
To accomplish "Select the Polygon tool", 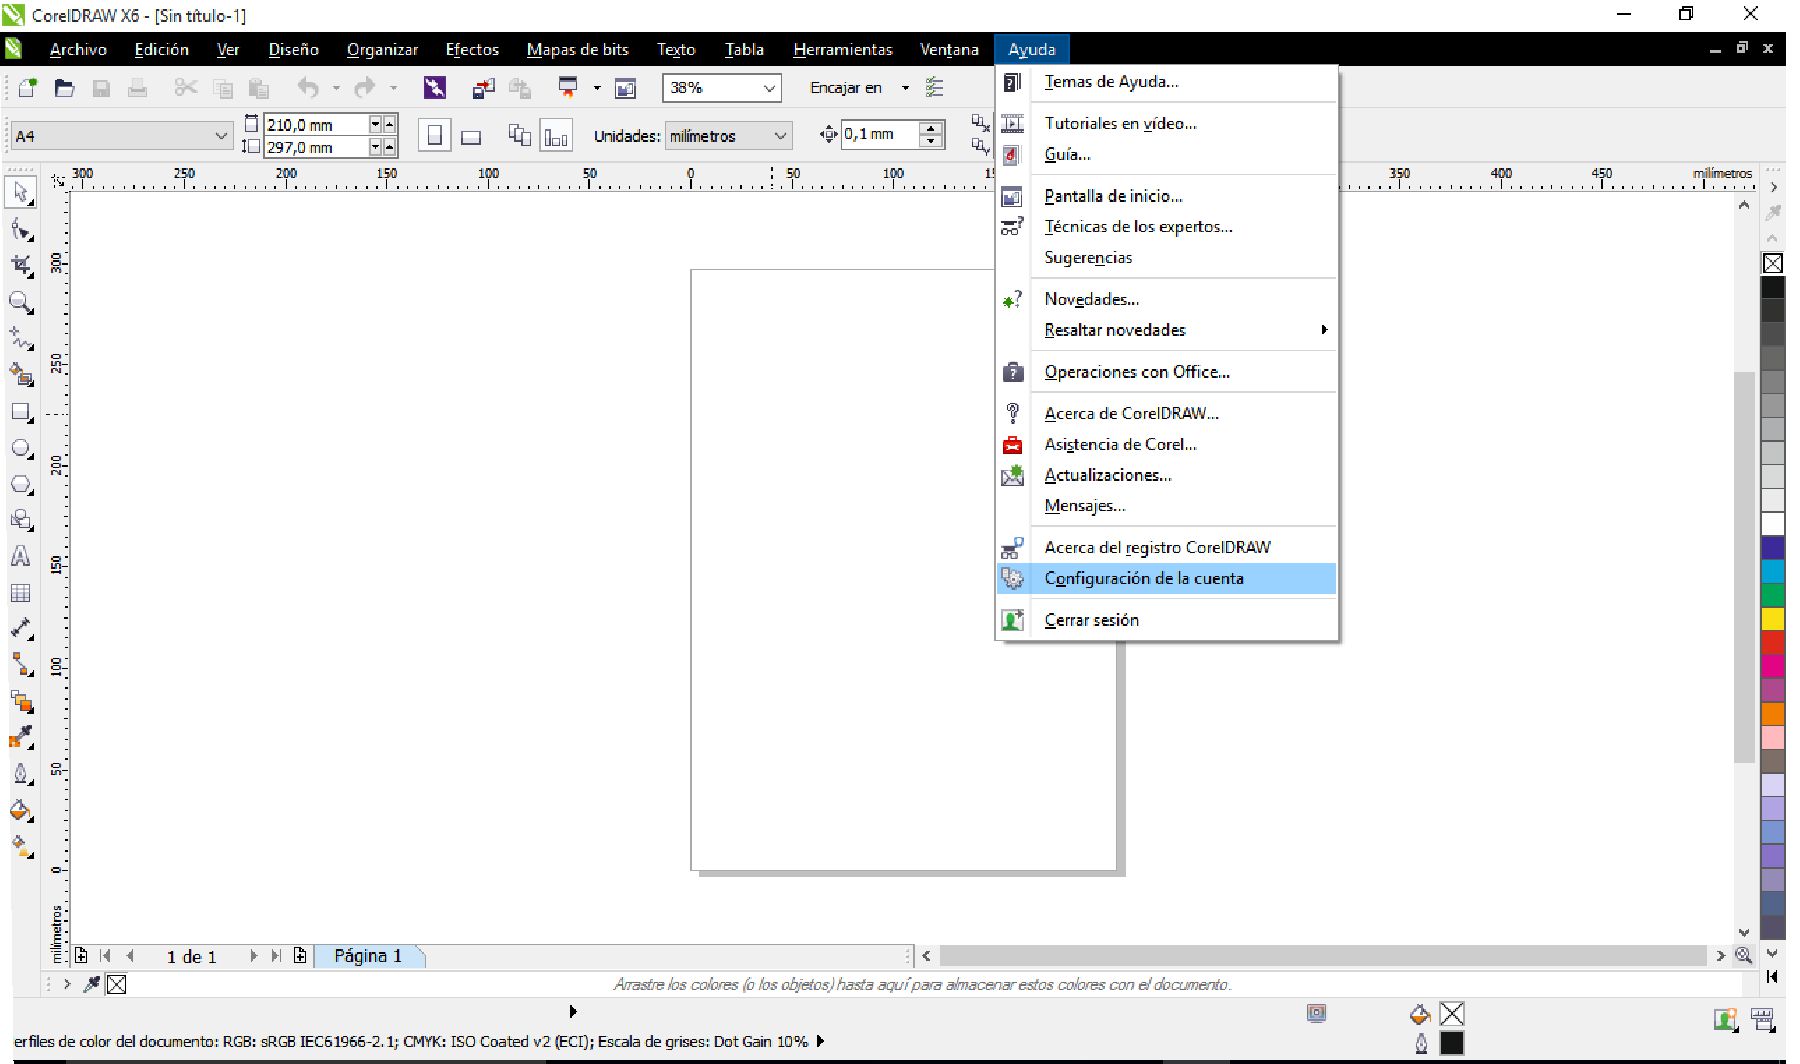I will 21,484.
